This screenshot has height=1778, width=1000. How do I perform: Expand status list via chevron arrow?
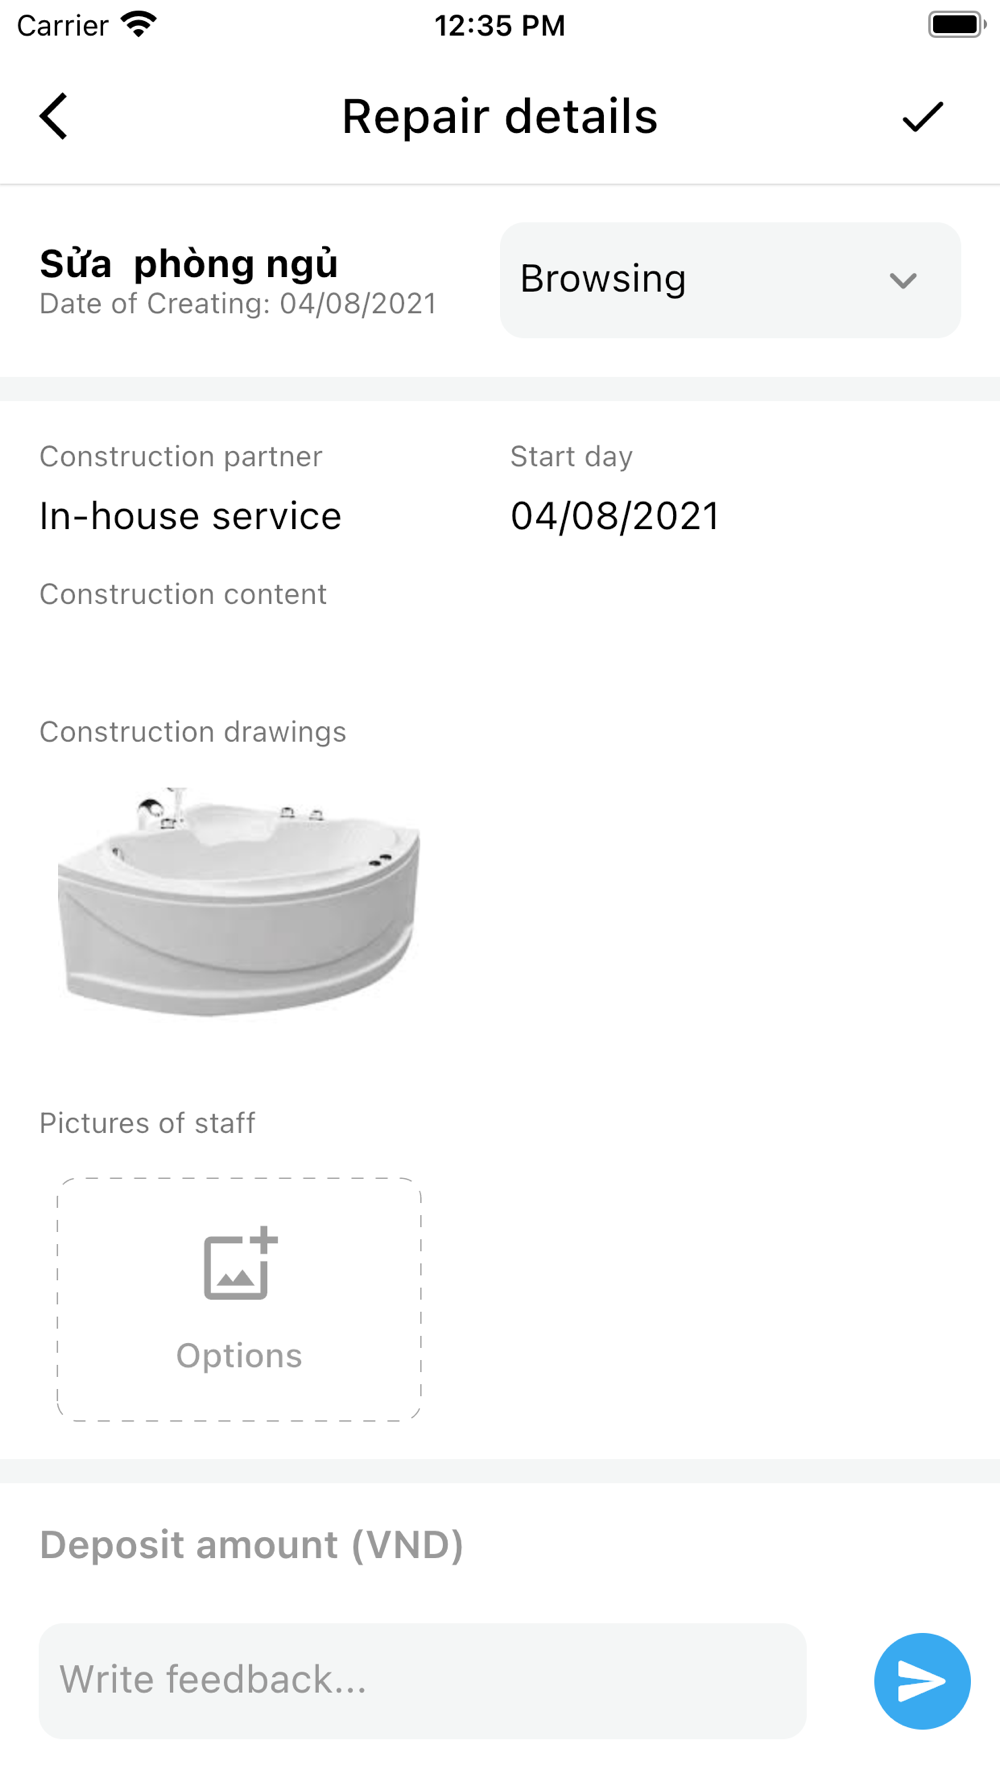[x=903, y=281]
